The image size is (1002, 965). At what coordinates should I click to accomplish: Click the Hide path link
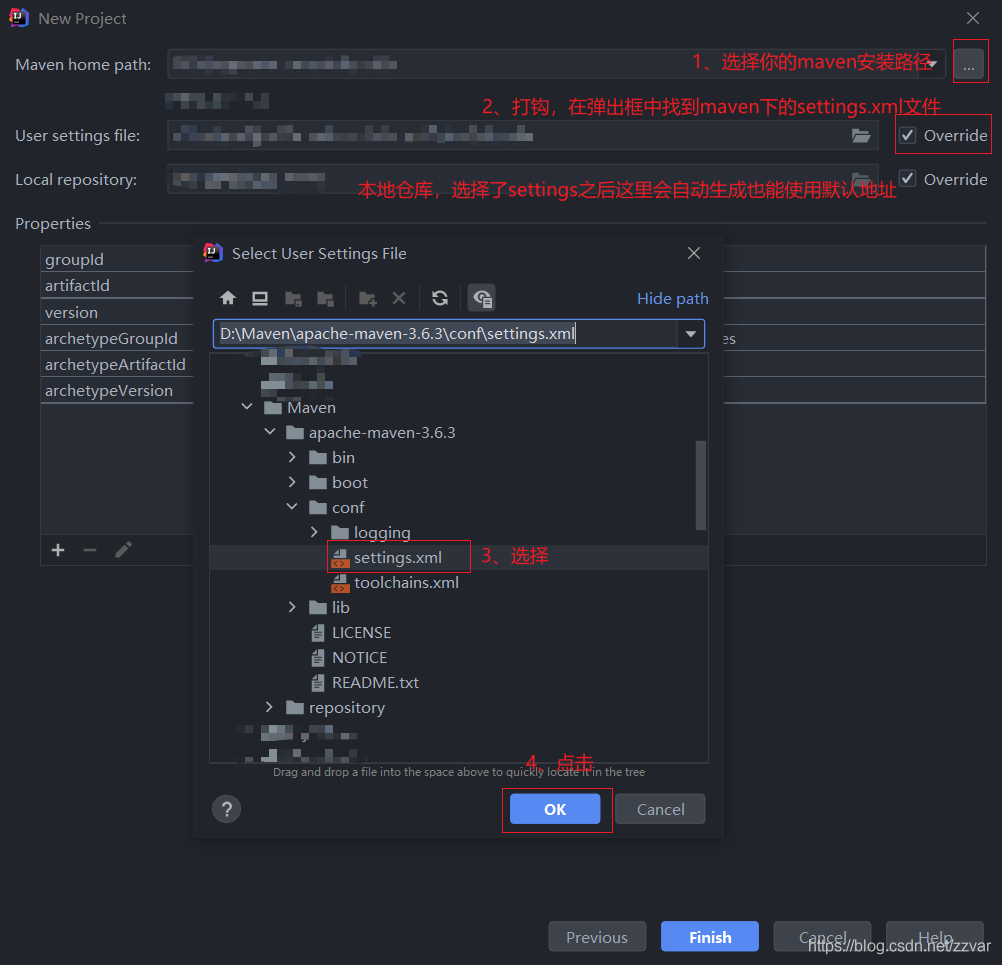pos(672,298)
